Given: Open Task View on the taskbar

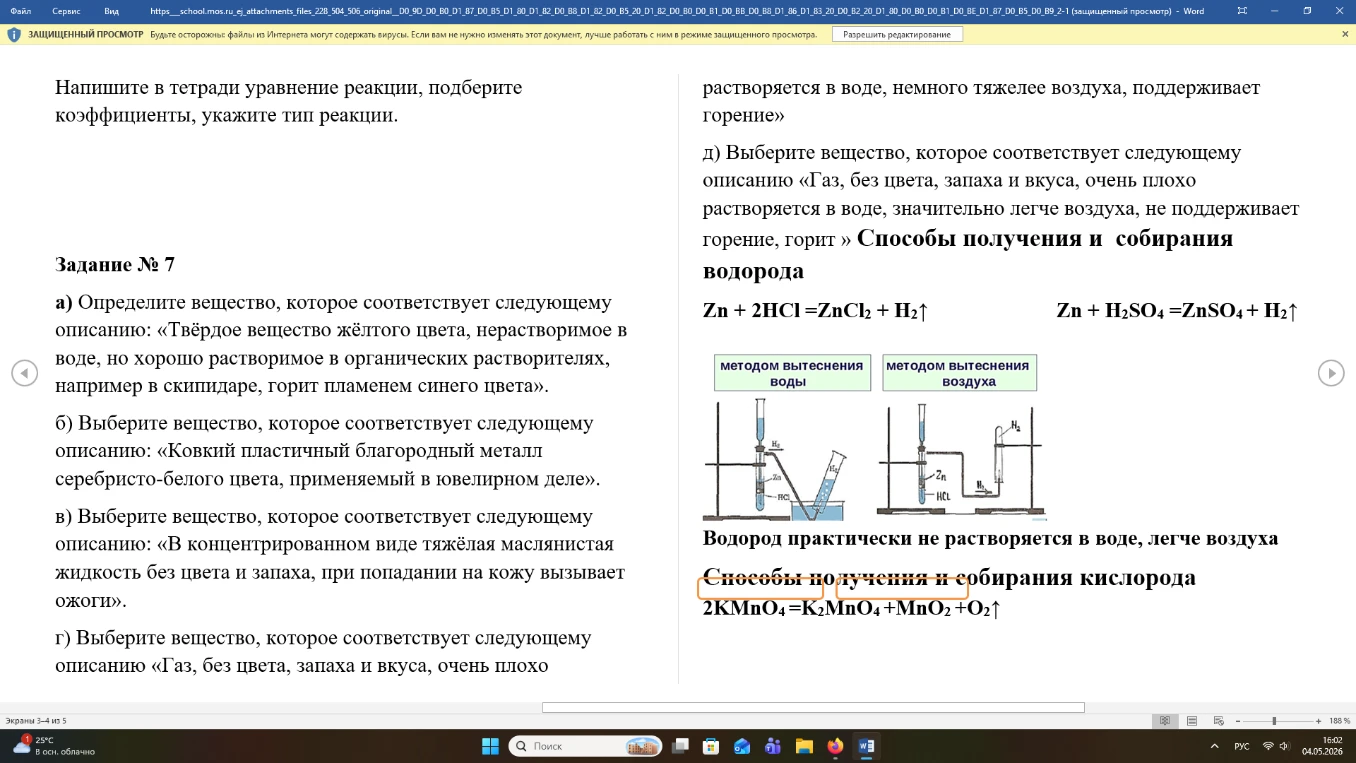Looking at the screenshot, I should click(681, 746).
